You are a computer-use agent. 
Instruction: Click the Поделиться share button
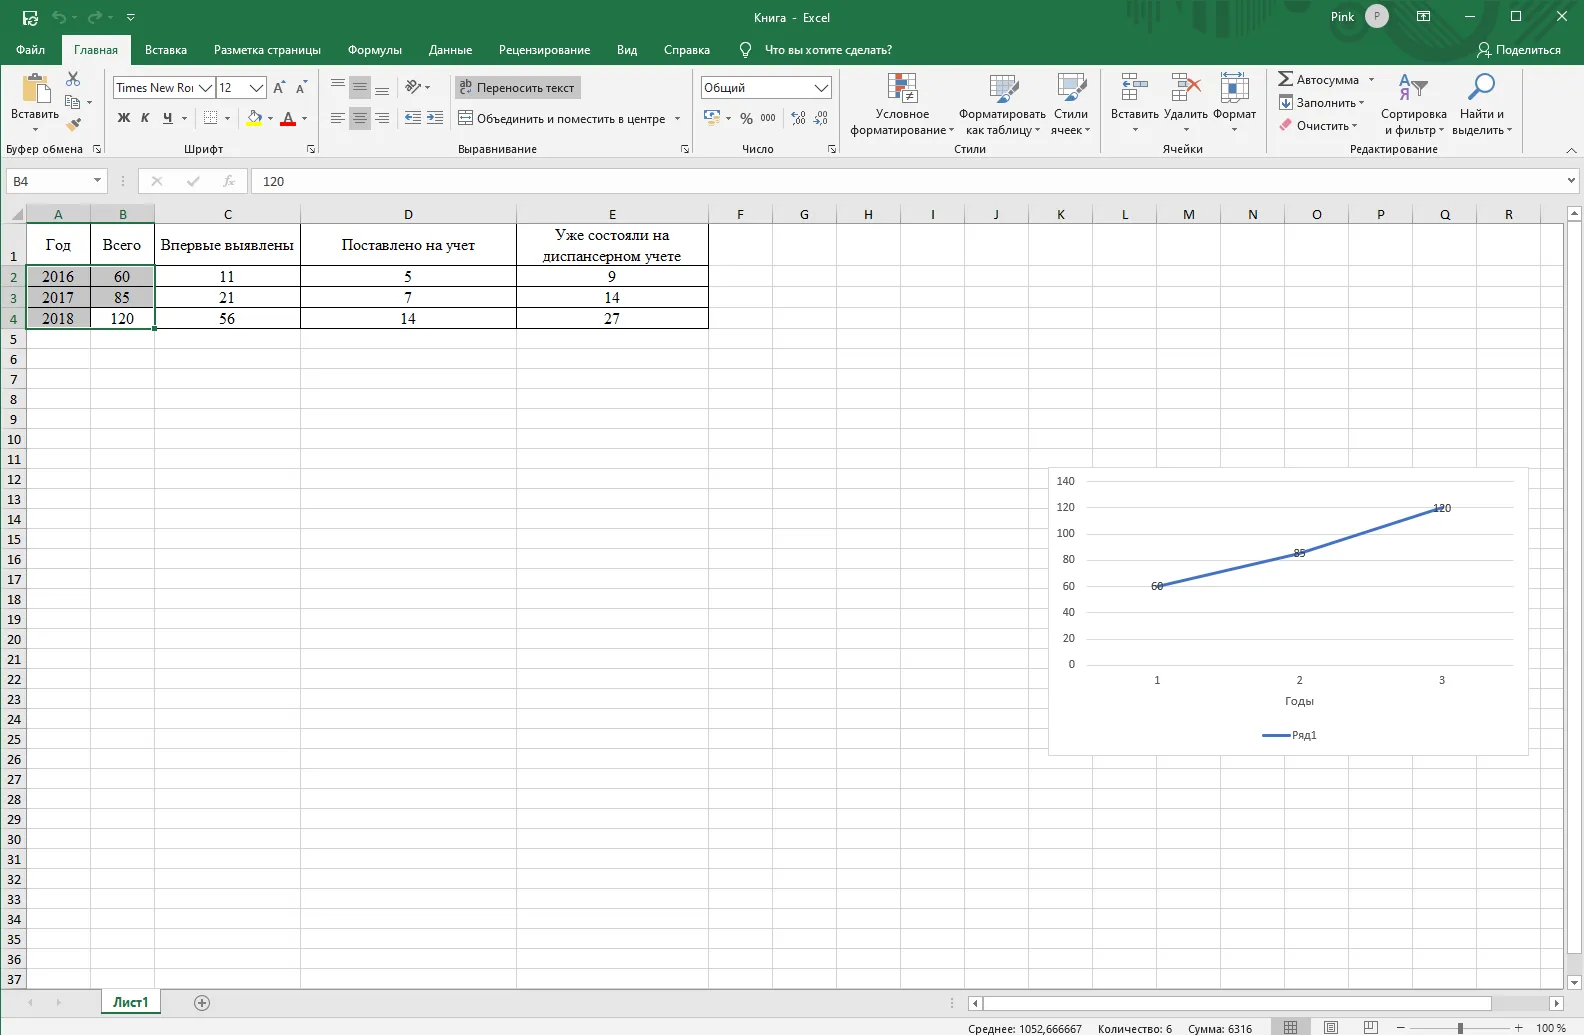click(1519, 50)
